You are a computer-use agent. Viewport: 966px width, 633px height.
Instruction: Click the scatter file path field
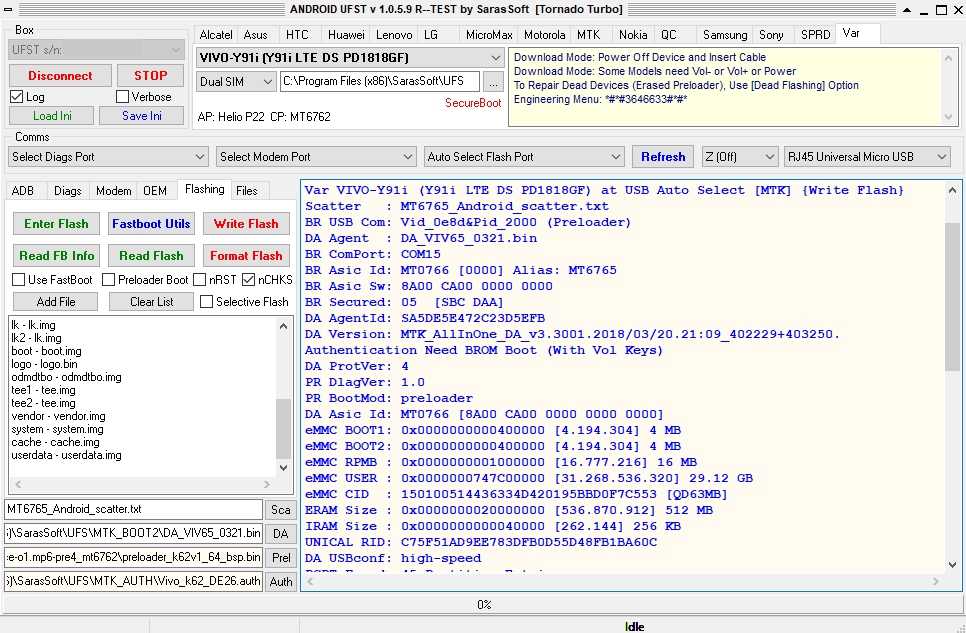click(134, 510)
